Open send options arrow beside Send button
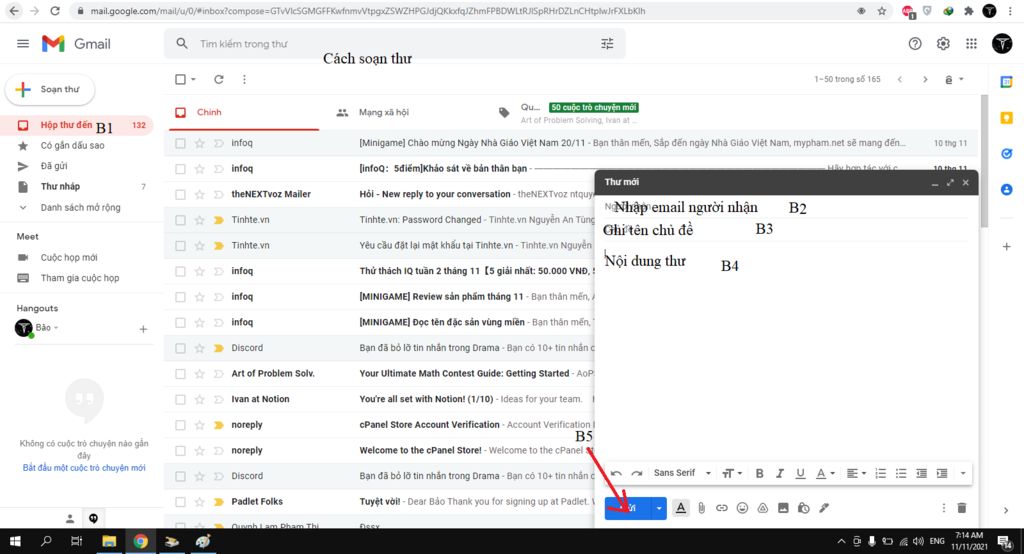Screen dimensions: 1024x554 pos(658,508)
